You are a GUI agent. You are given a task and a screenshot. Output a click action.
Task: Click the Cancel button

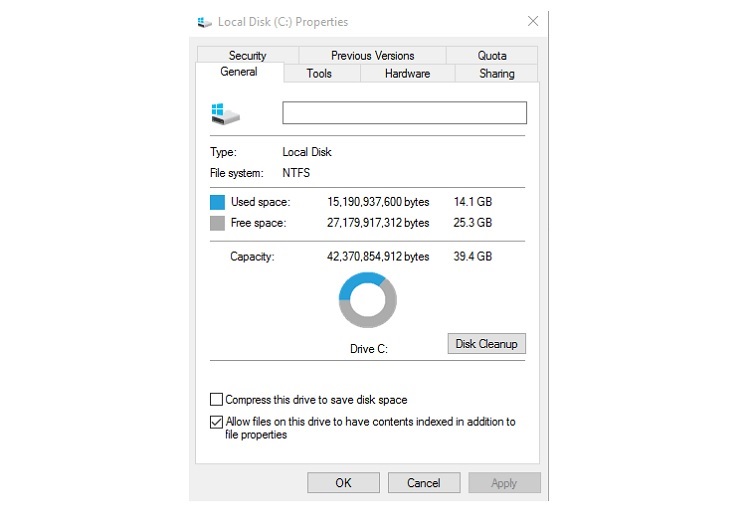click(424, 483)
